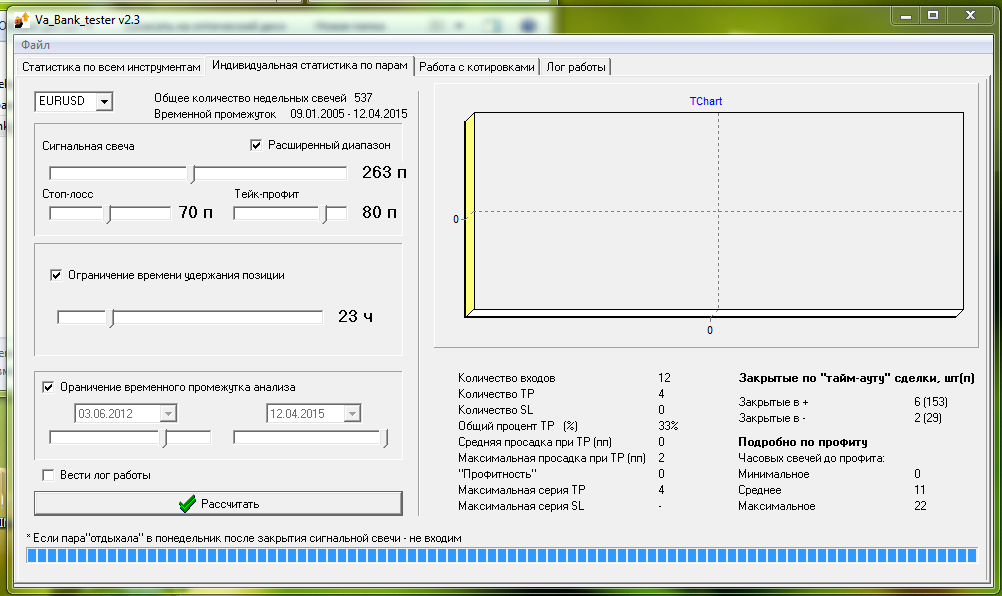Click inside the TChart plot area
The width and height of the screenshot is (1002, 596).
718,211
